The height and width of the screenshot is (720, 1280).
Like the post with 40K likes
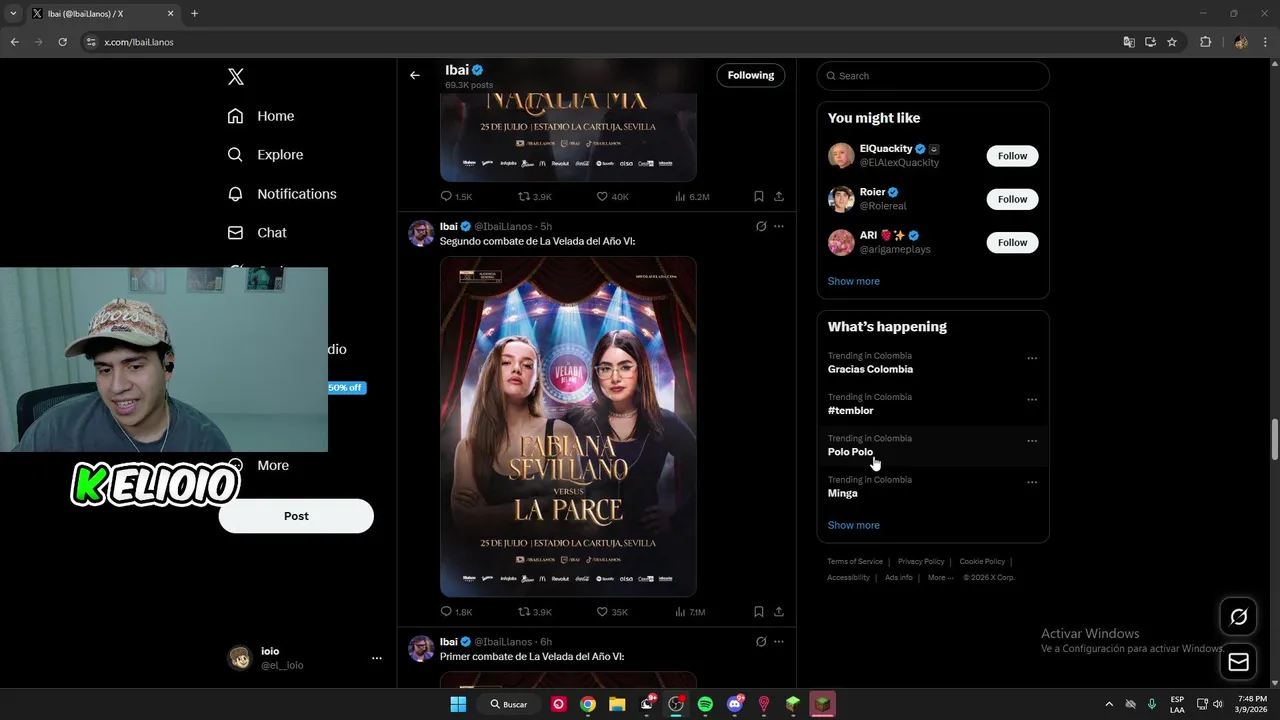tap(612, 197)
